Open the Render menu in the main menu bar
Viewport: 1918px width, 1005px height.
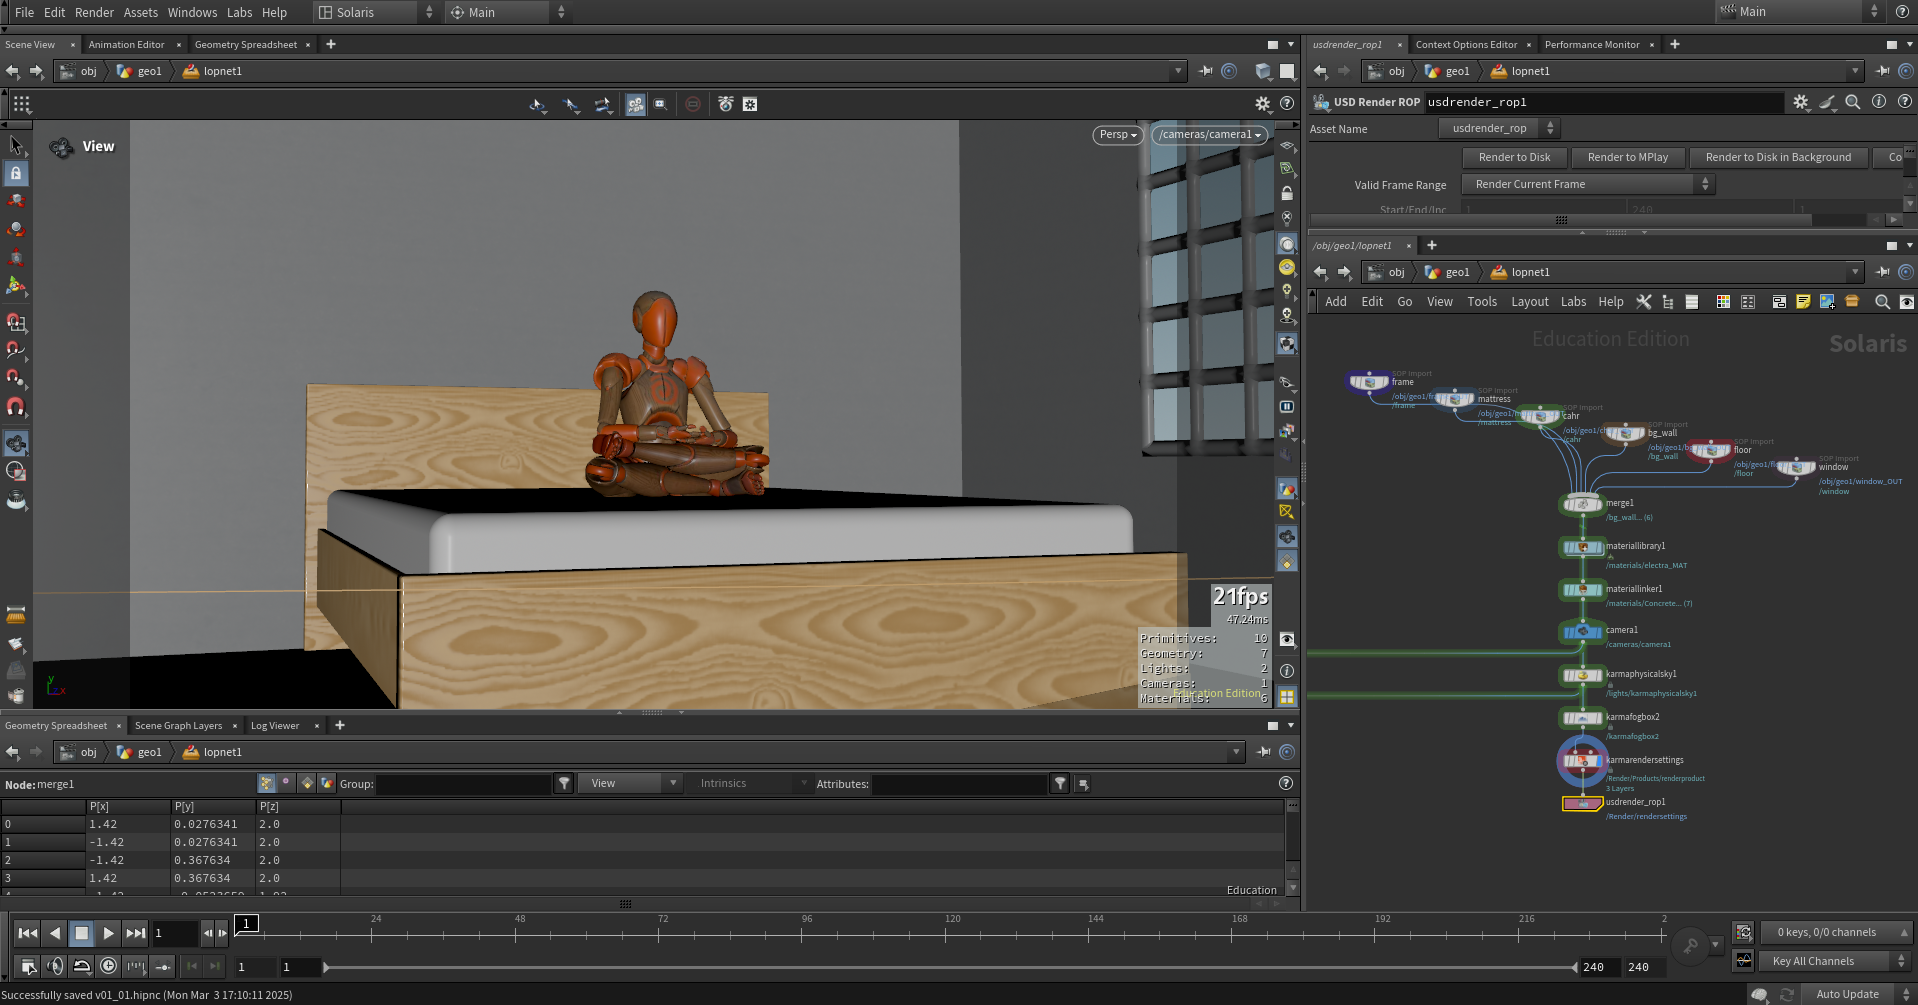[x=95, y=12]
